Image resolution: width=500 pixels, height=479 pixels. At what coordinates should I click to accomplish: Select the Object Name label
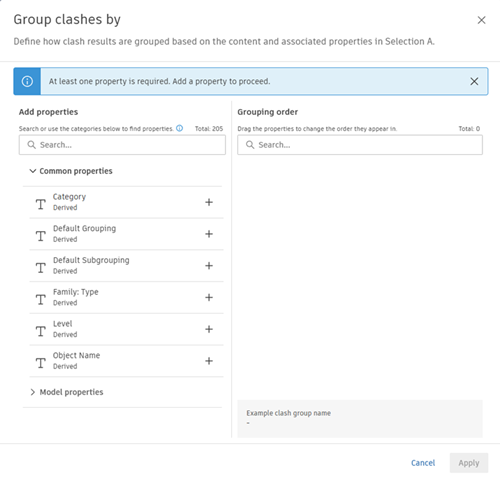click(x=76, y=355)
